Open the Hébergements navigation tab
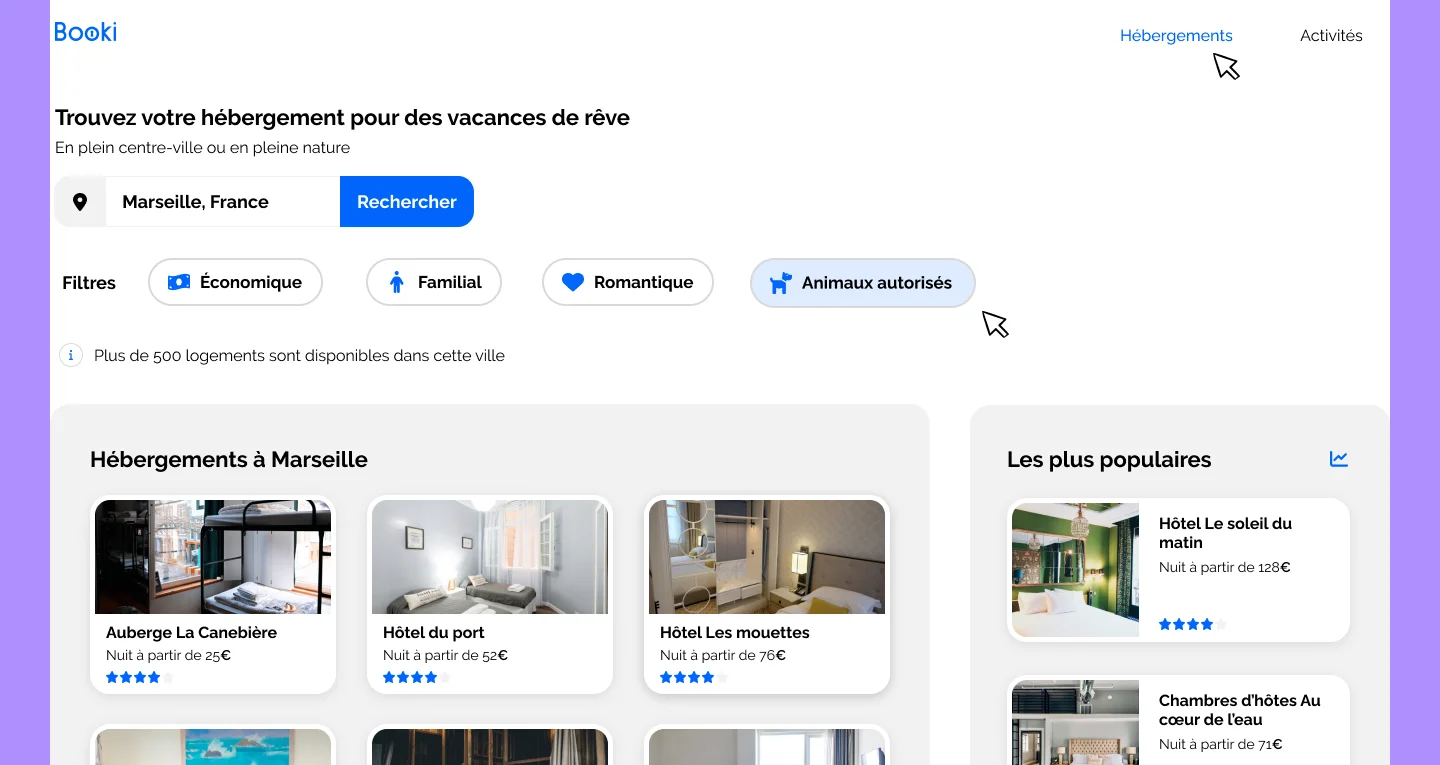 (x=1176, y=36)
